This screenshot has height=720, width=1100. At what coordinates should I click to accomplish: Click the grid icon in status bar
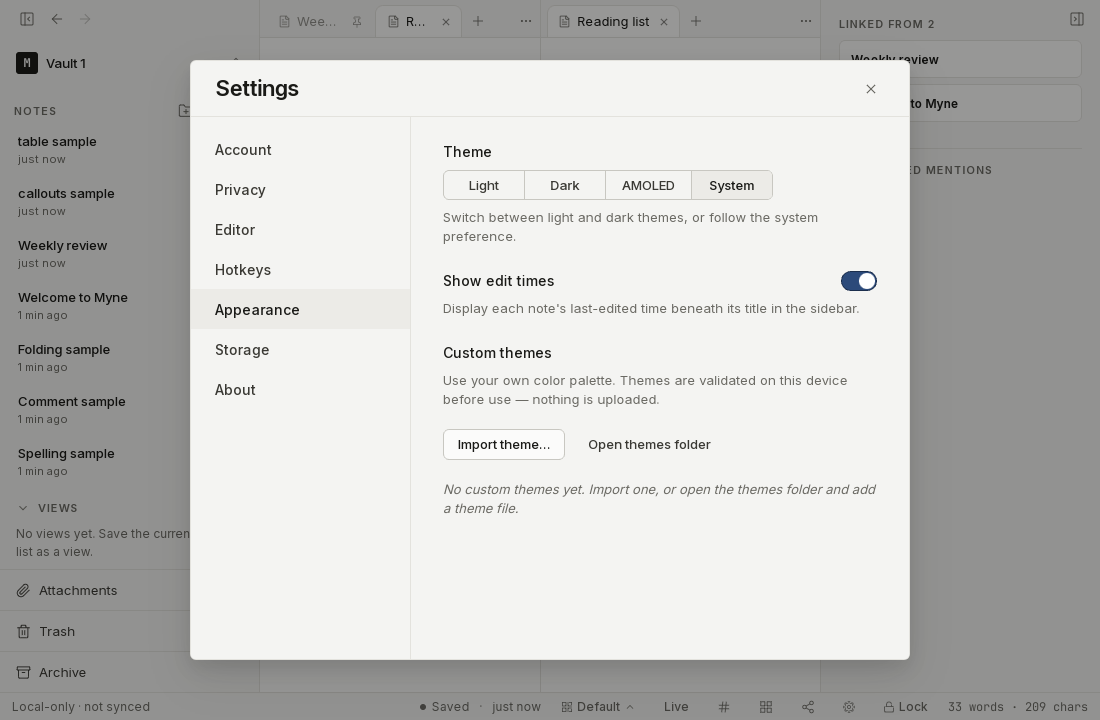coord(766,707)
